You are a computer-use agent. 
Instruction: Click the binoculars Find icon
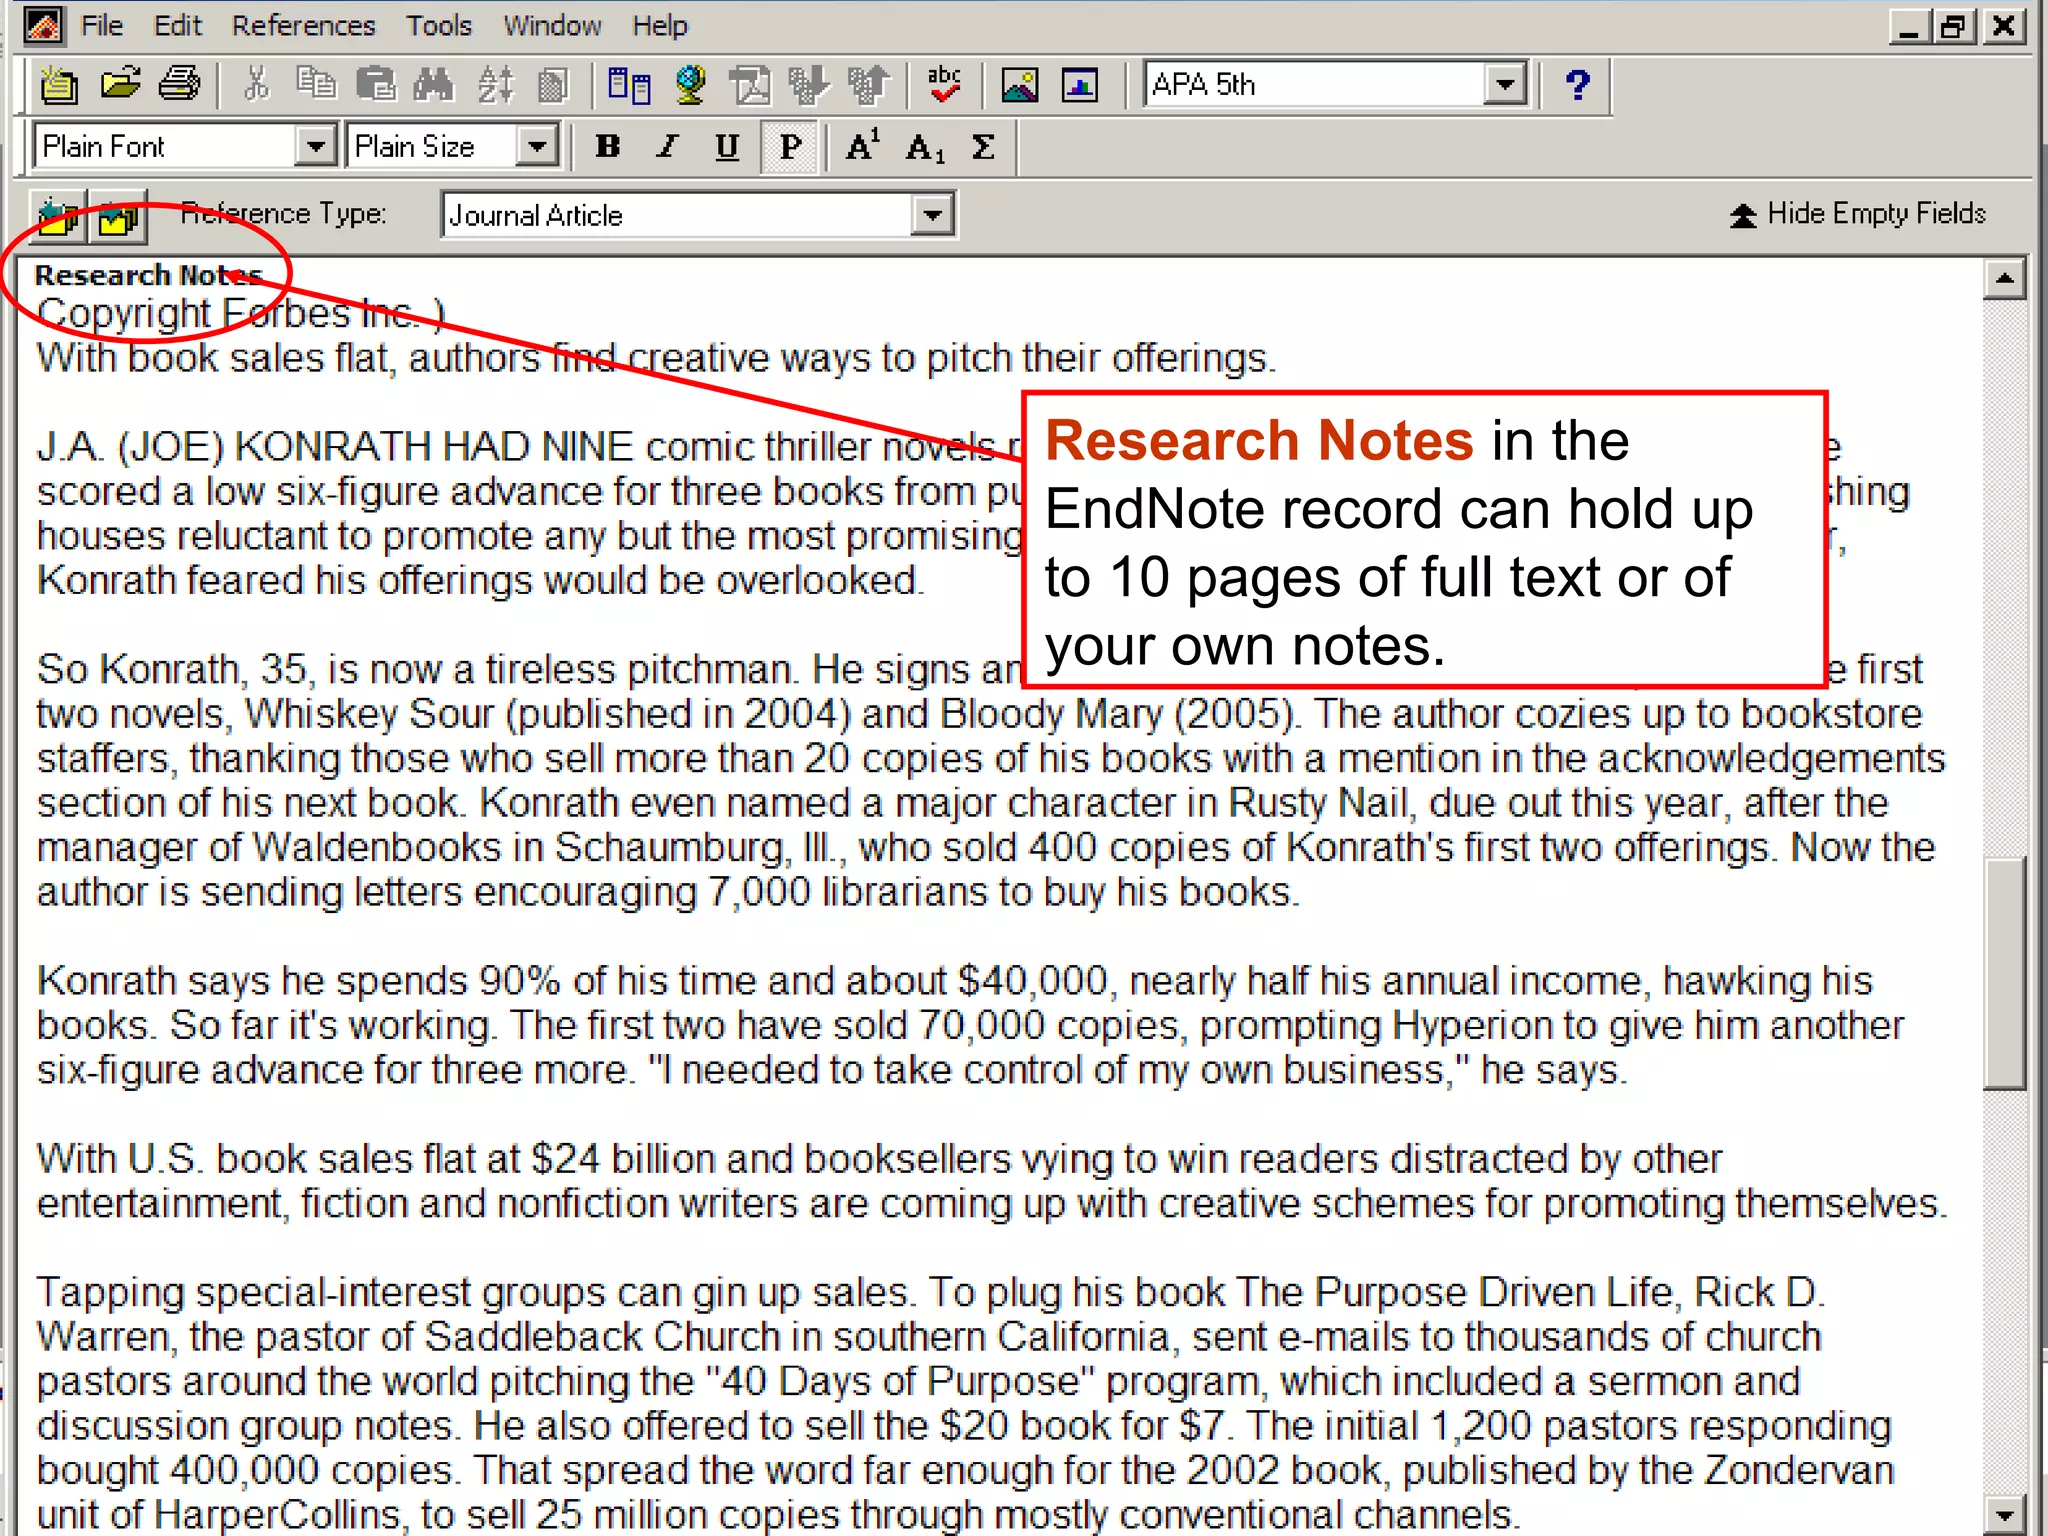(434, 85)
